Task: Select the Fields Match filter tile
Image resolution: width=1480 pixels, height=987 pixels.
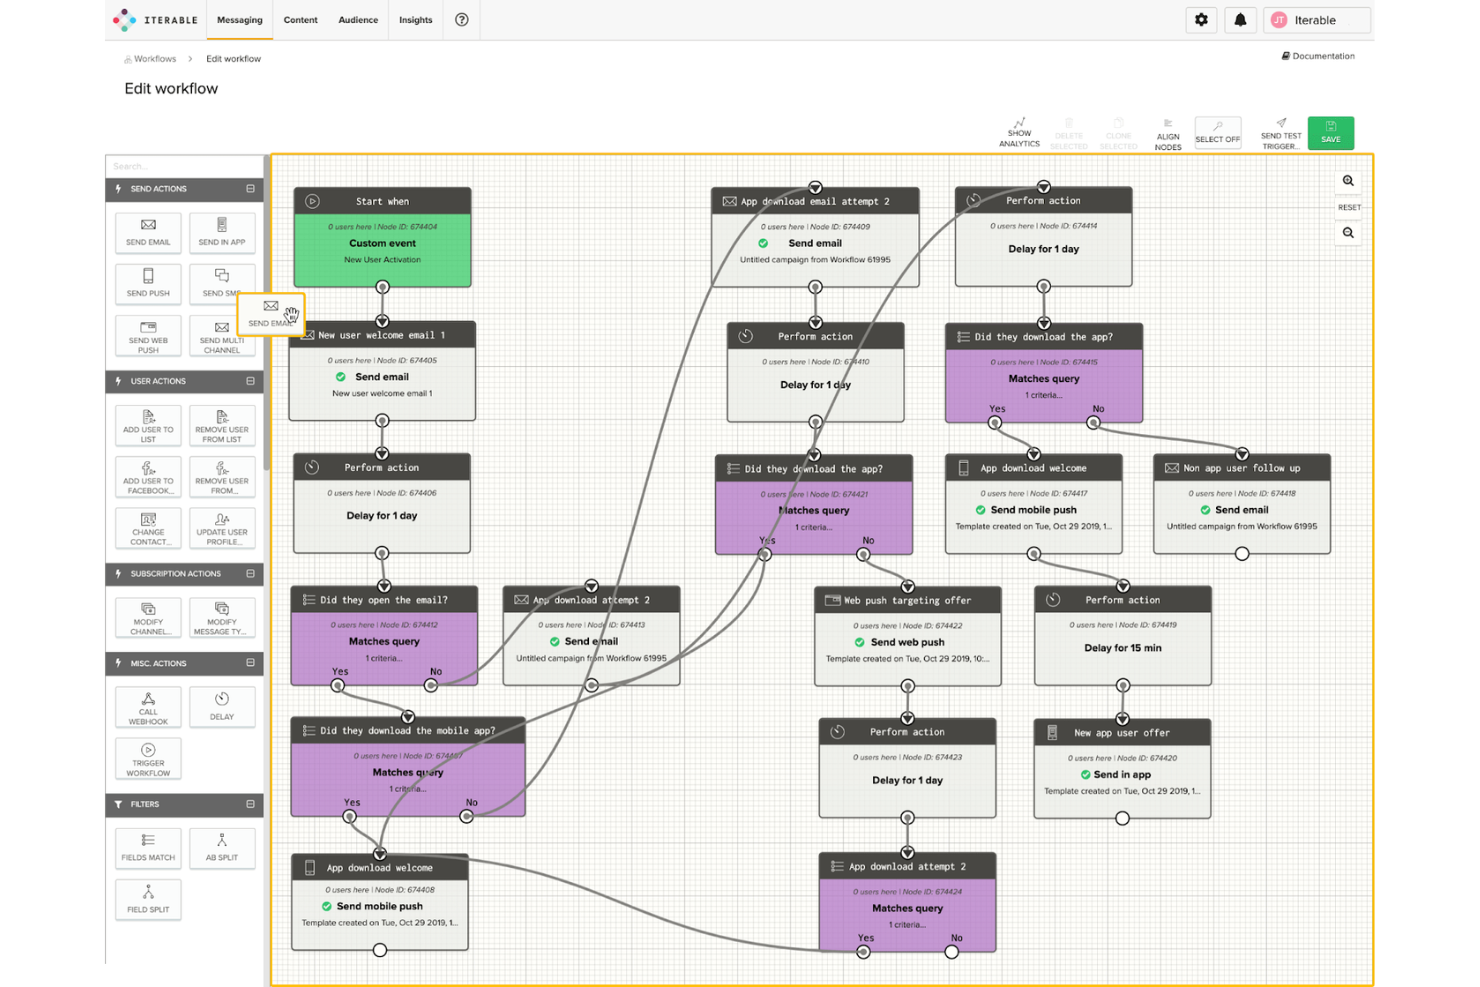Action: [148, 848]
